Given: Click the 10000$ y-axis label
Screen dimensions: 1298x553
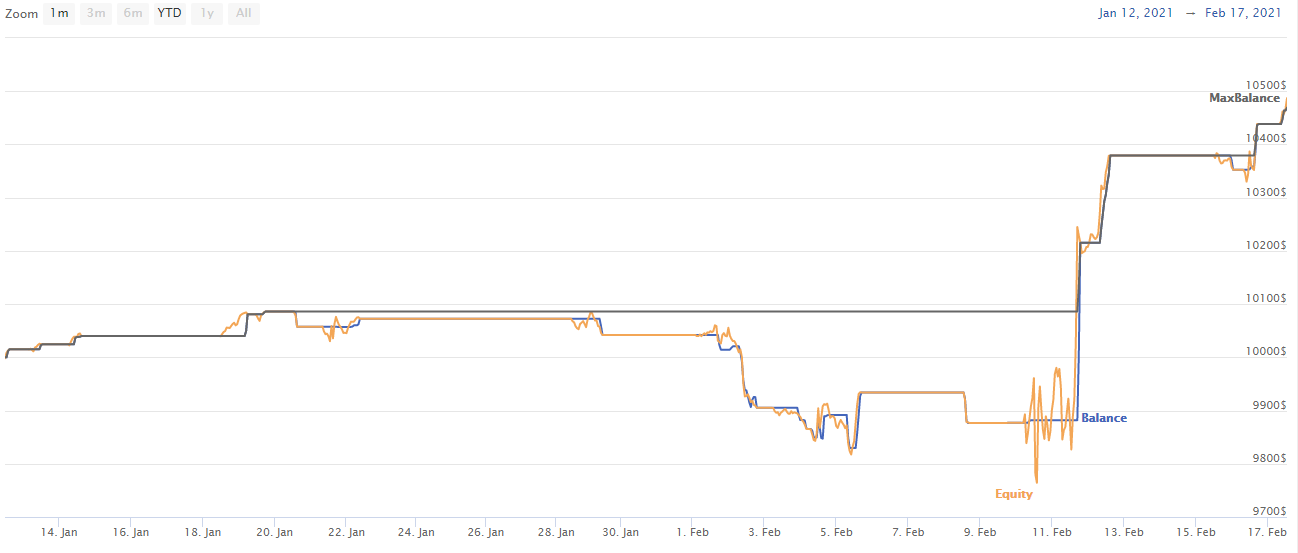Looking at the screenshot, I should point(1267,351).
